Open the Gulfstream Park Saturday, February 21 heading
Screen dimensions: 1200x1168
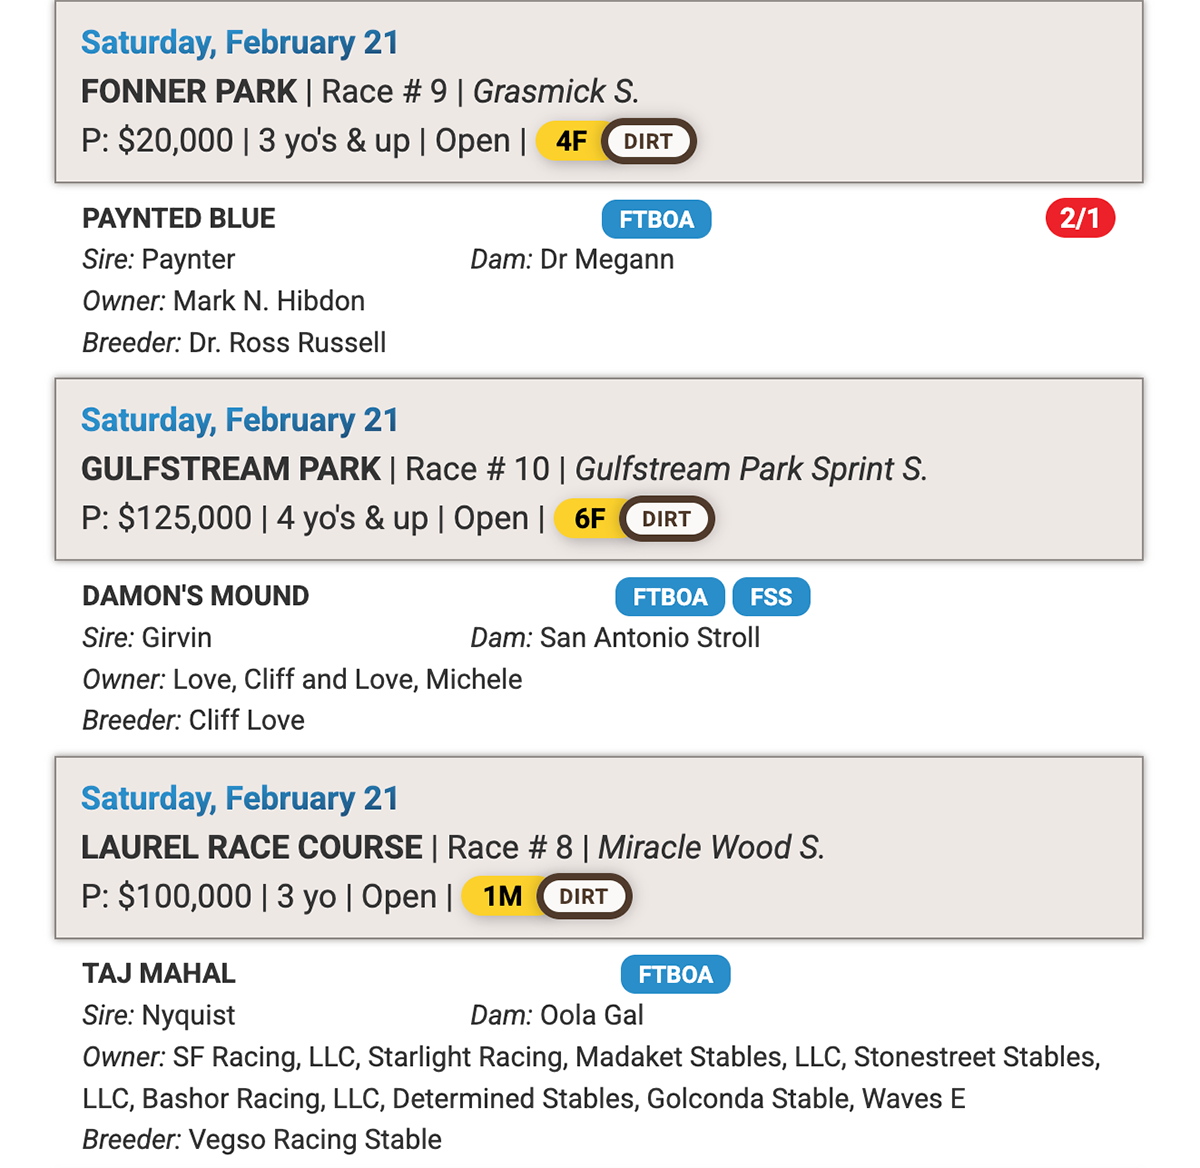point(240,420)
